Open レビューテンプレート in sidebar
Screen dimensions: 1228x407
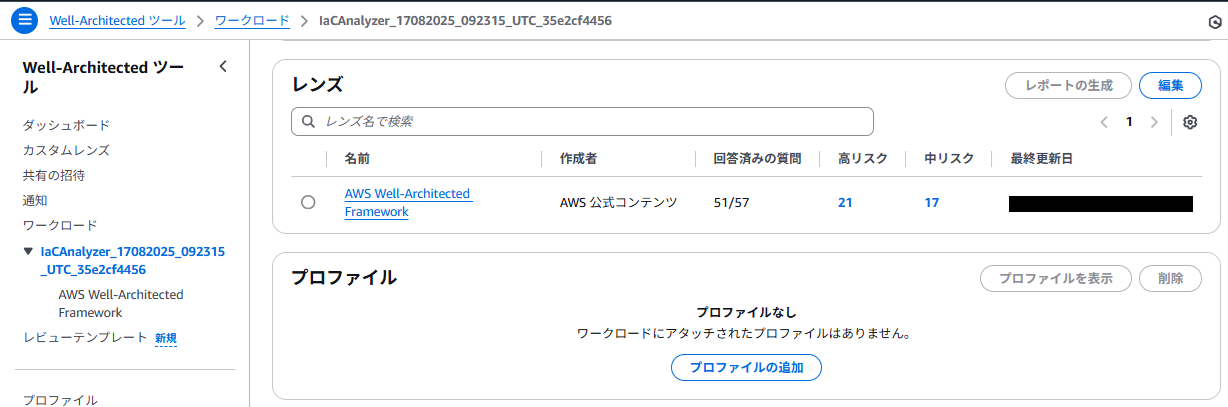pos(85,338)
